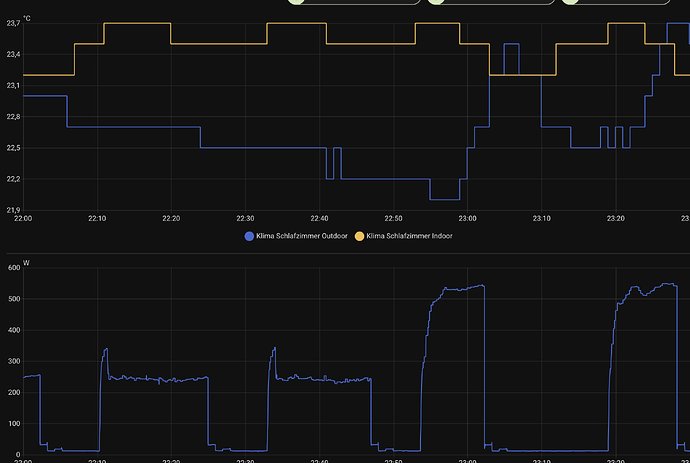Click the 23,7 temperature axis label
Screen dimensions: 690x463
point(13,23)
